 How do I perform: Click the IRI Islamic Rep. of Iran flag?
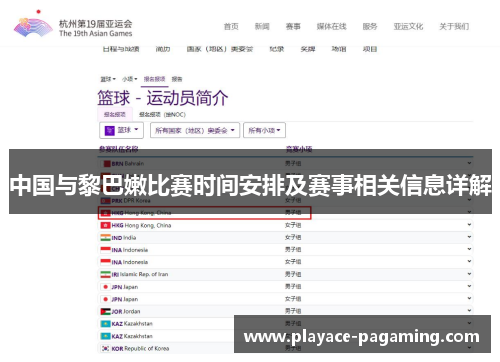click(x=105, y=274)
